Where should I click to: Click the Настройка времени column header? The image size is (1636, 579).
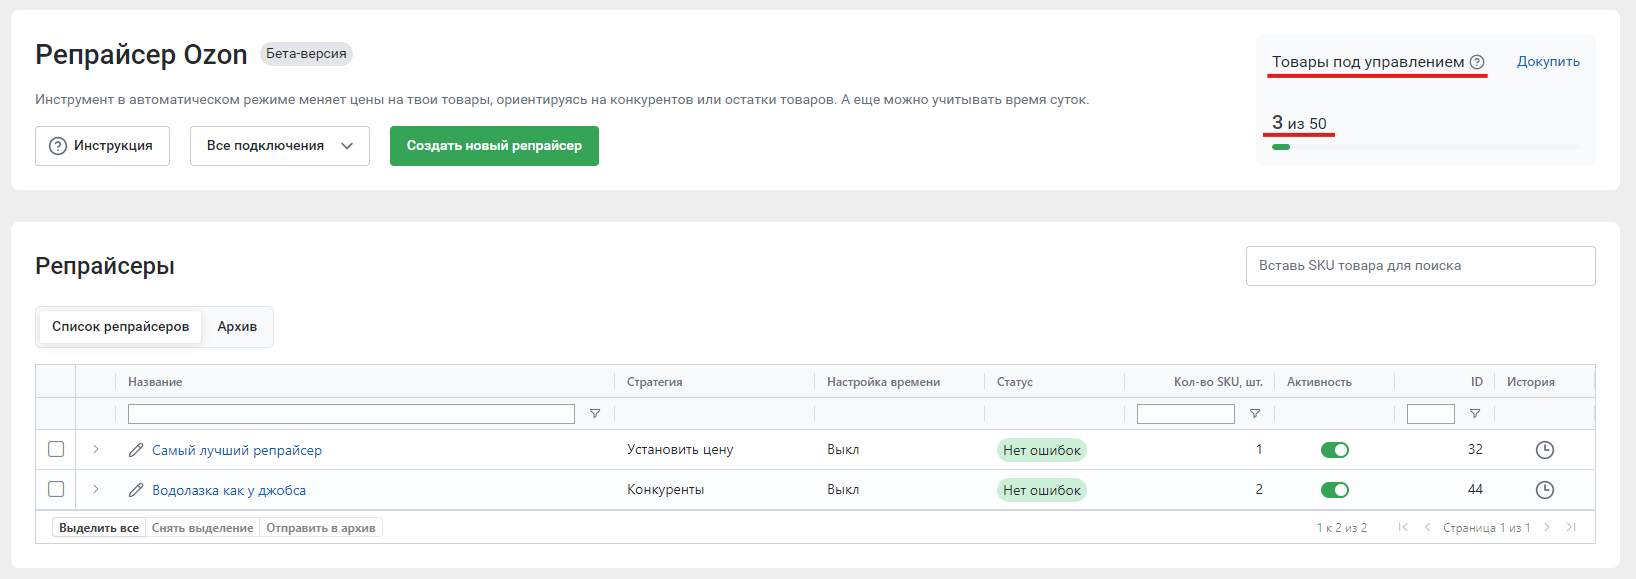pos(883,382)
